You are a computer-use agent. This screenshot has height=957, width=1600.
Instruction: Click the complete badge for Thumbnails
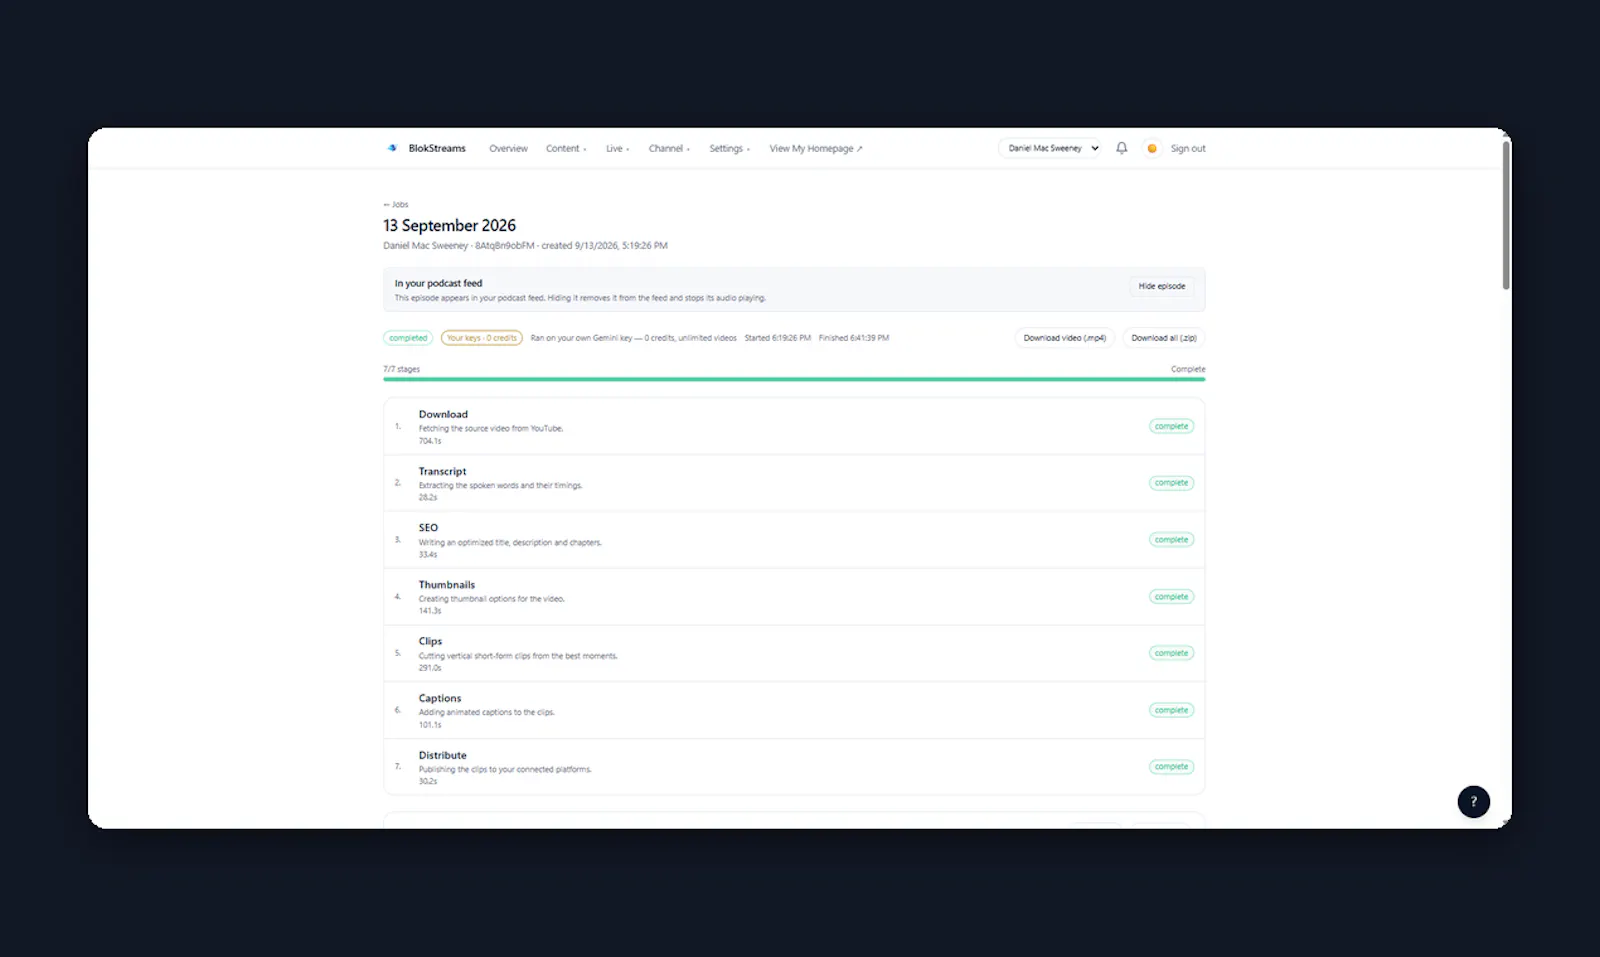[1171, 597]
